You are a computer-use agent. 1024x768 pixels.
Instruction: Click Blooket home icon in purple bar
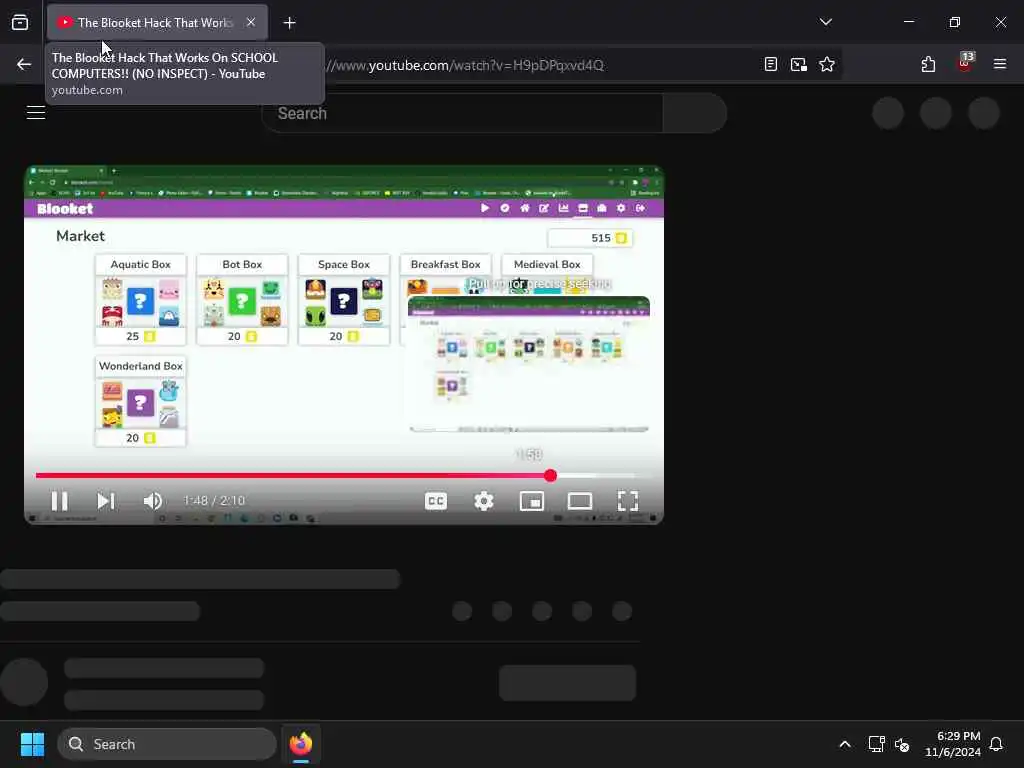(524, 208)
